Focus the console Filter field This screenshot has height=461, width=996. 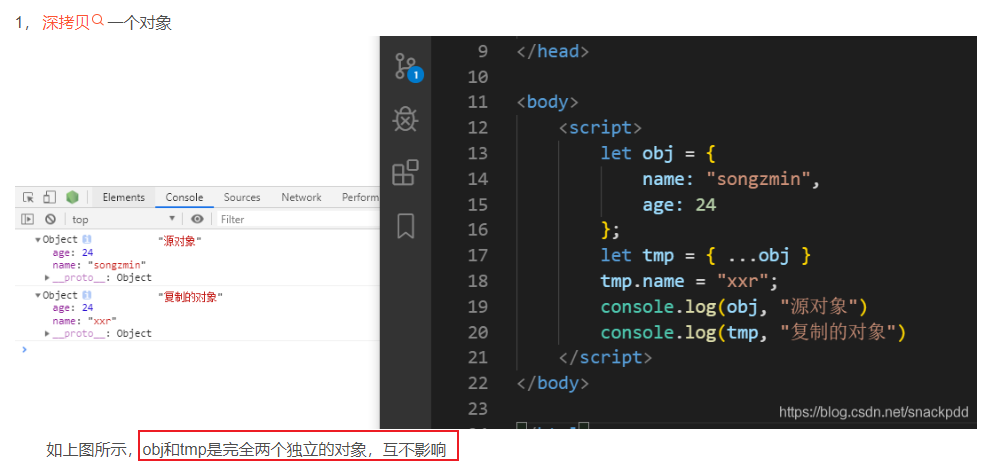point(297,219)
